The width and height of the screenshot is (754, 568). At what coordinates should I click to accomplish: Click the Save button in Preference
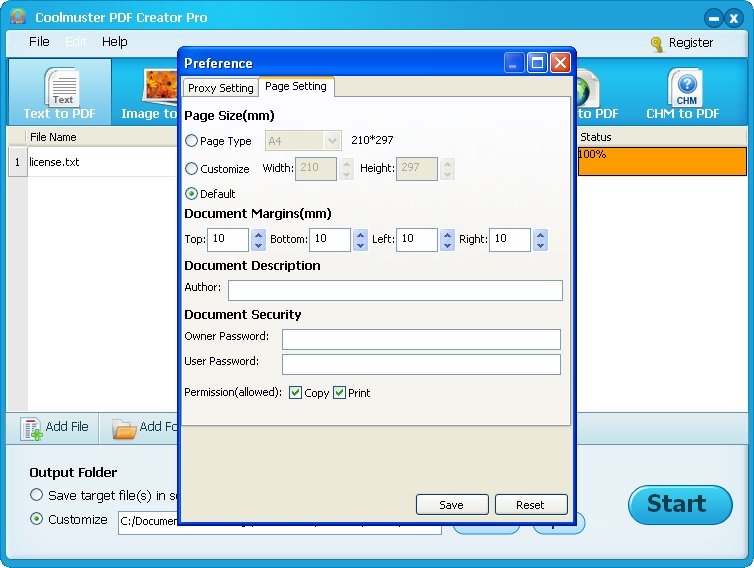[x=452, y=505]
